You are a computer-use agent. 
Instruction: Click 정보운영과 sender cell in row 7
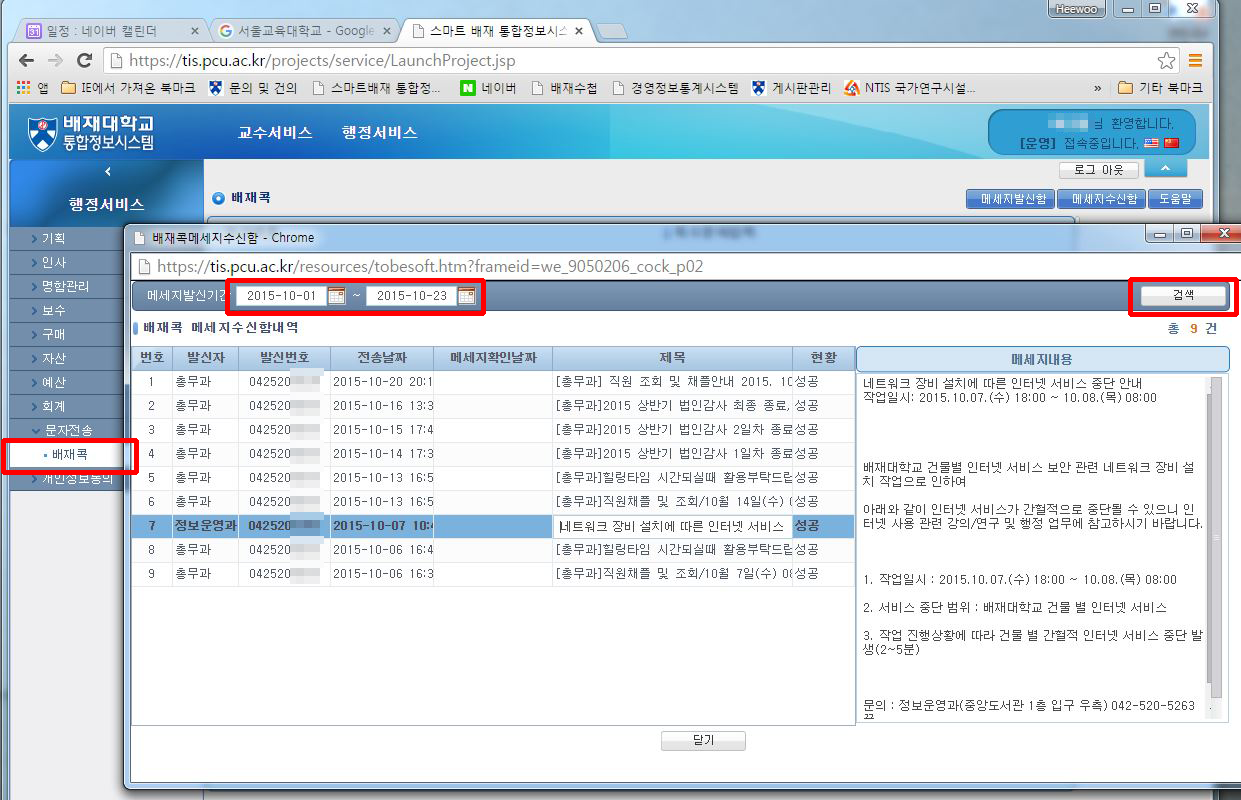click(x=205, y=525)
